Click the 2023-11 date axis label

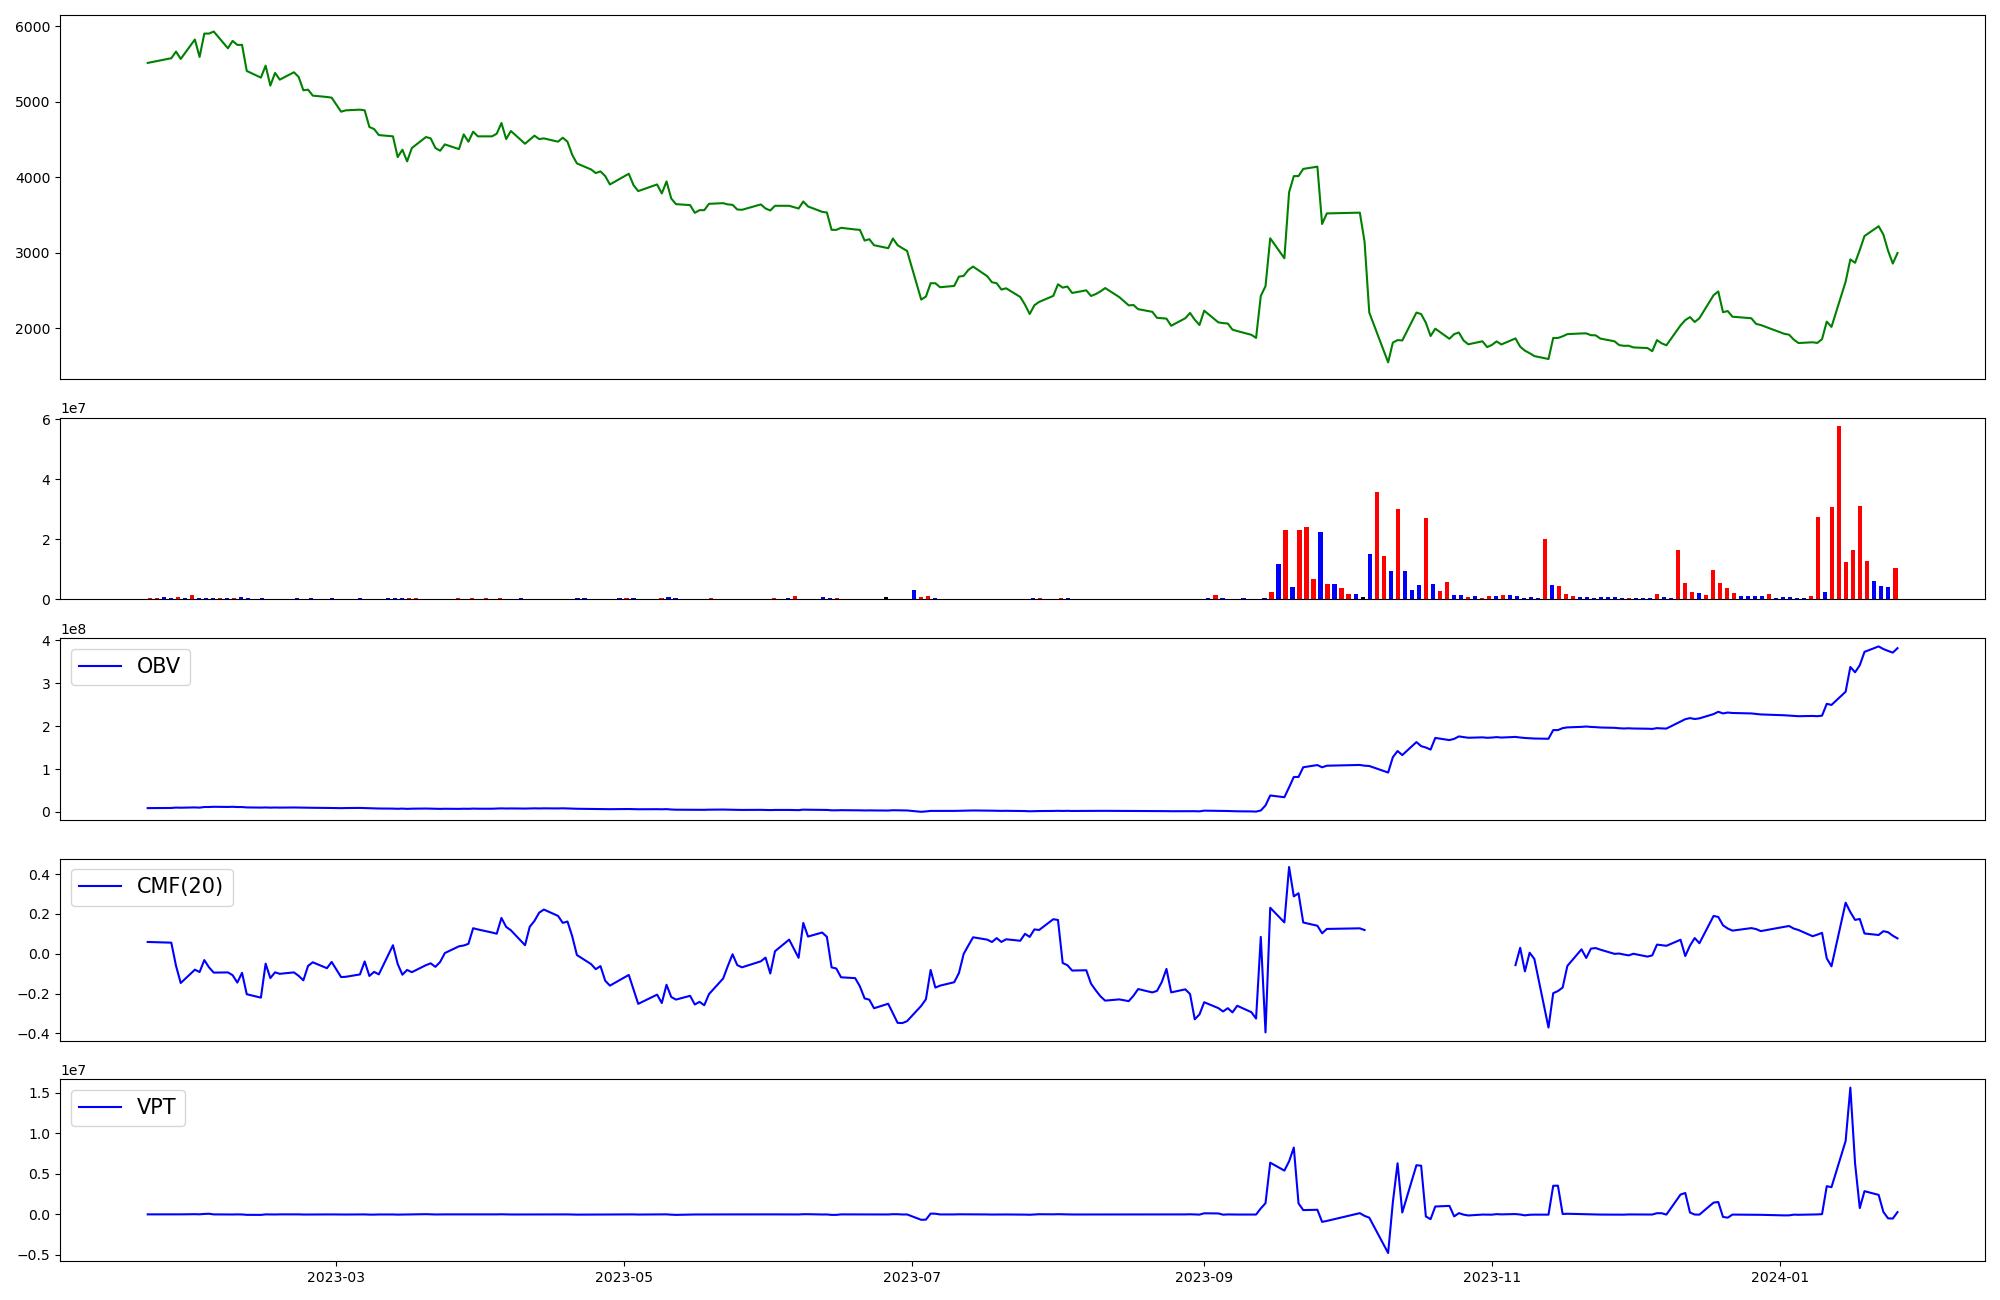pos(1492,1277)
